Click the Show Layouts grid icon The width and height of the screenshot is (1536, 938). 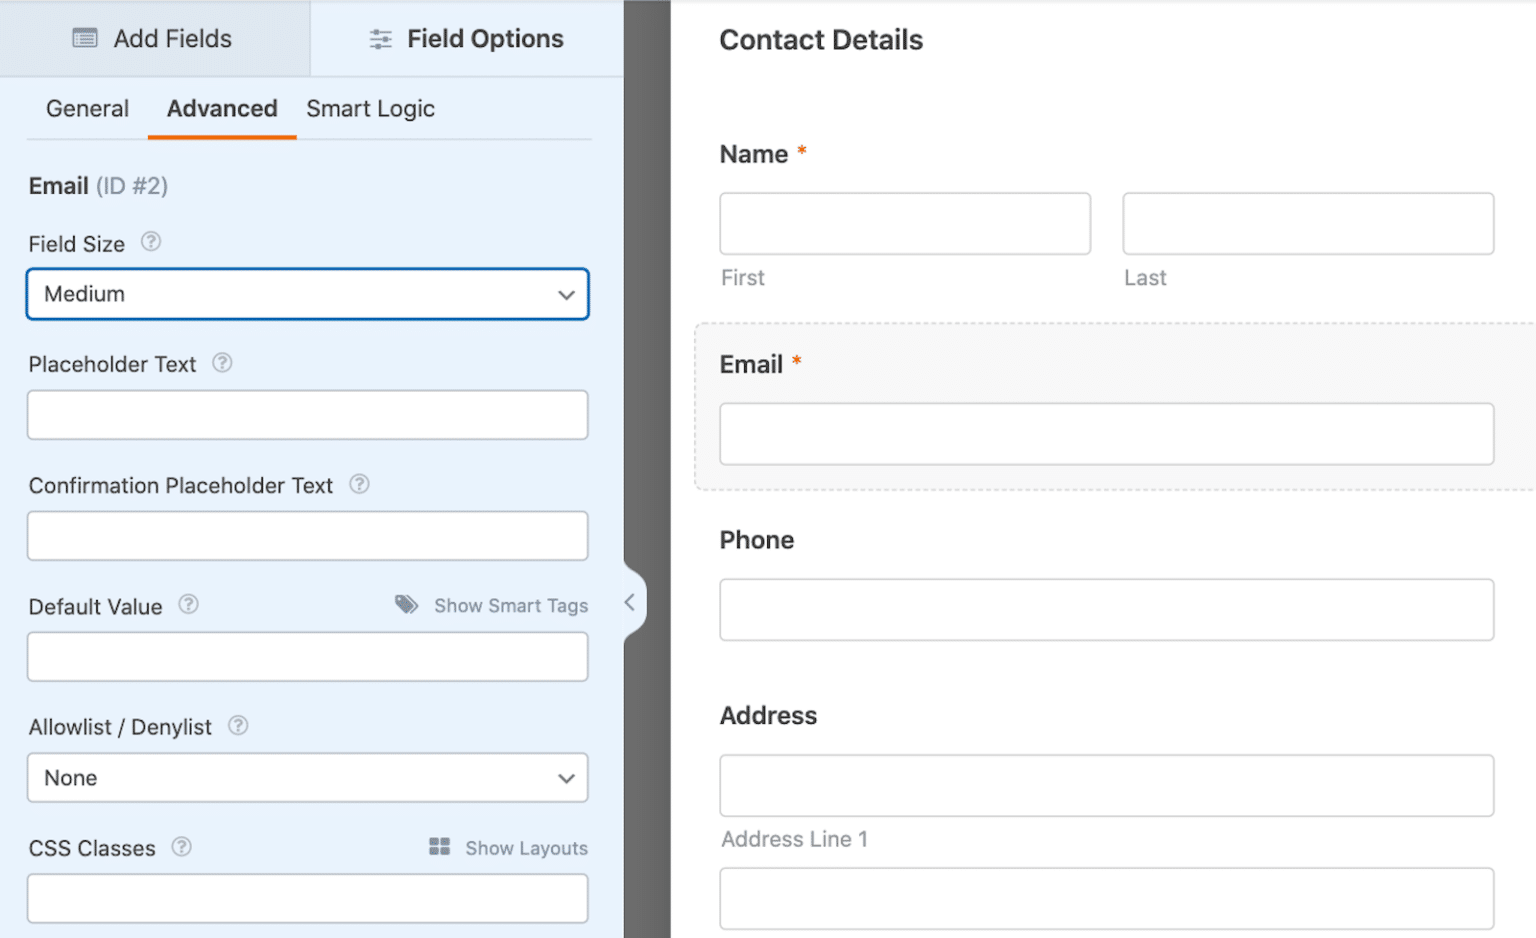tap(438, 847)
